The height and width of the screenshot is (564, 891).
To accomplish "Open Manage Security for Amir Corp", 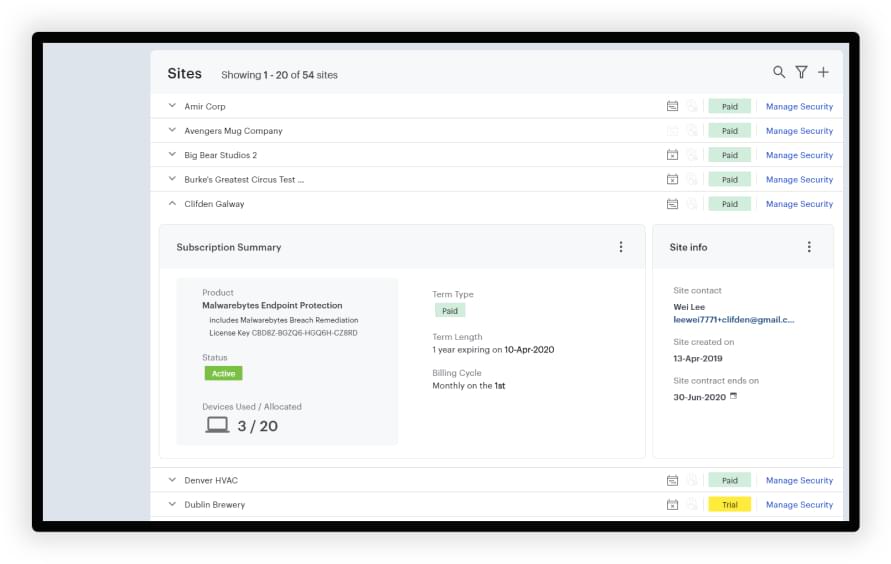I will click(x=799, y=106).
